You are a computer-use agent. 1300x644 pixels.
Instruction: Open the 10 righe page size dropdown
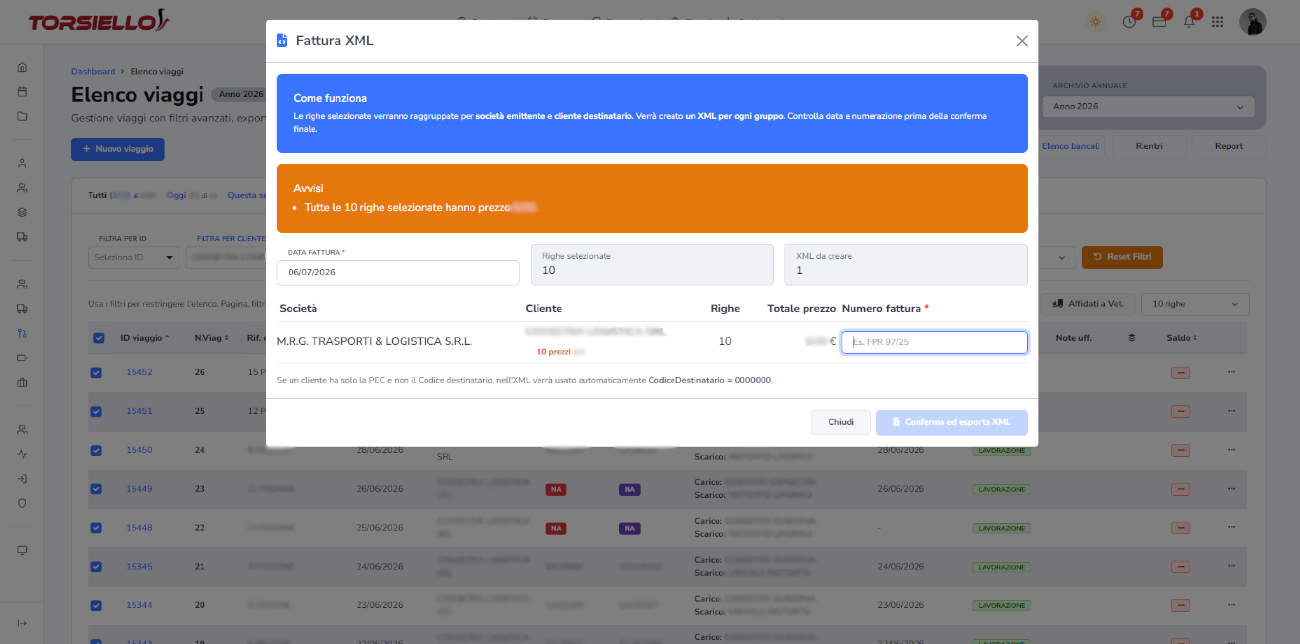click(x=1196, y=304)
